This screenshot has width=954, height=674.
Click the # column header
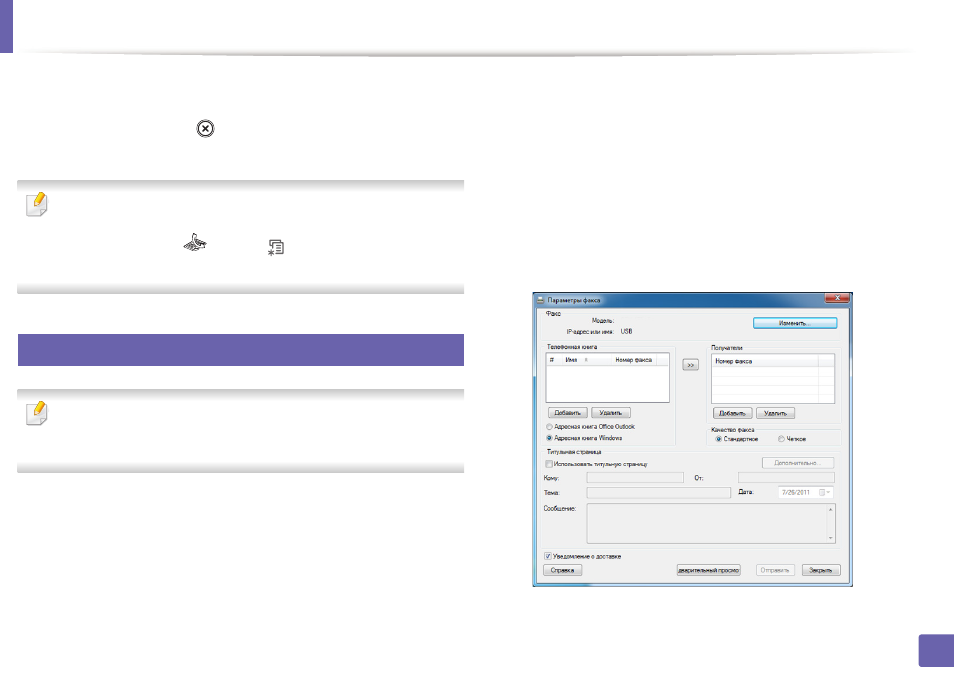tap(553, 360)
